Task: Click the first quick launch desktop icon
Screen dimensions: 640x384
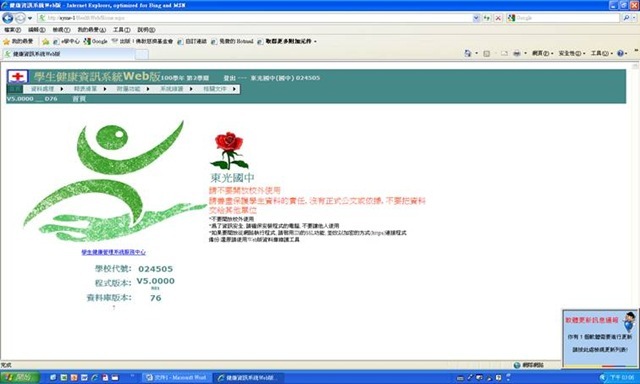Action: [x=53, y=378]
